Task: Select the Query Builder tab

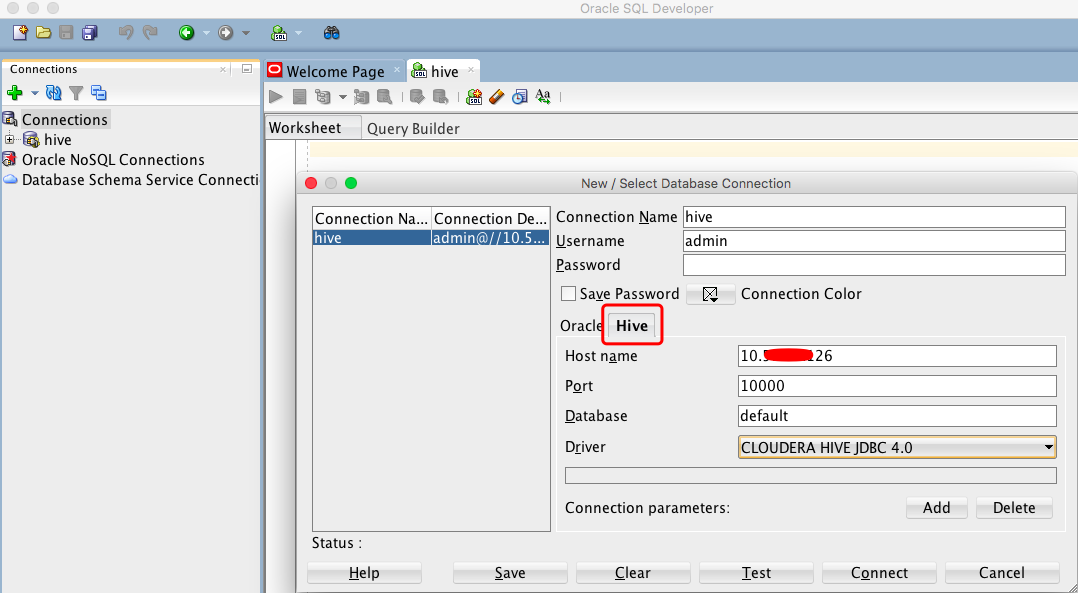Action: [x=413, y=128]
